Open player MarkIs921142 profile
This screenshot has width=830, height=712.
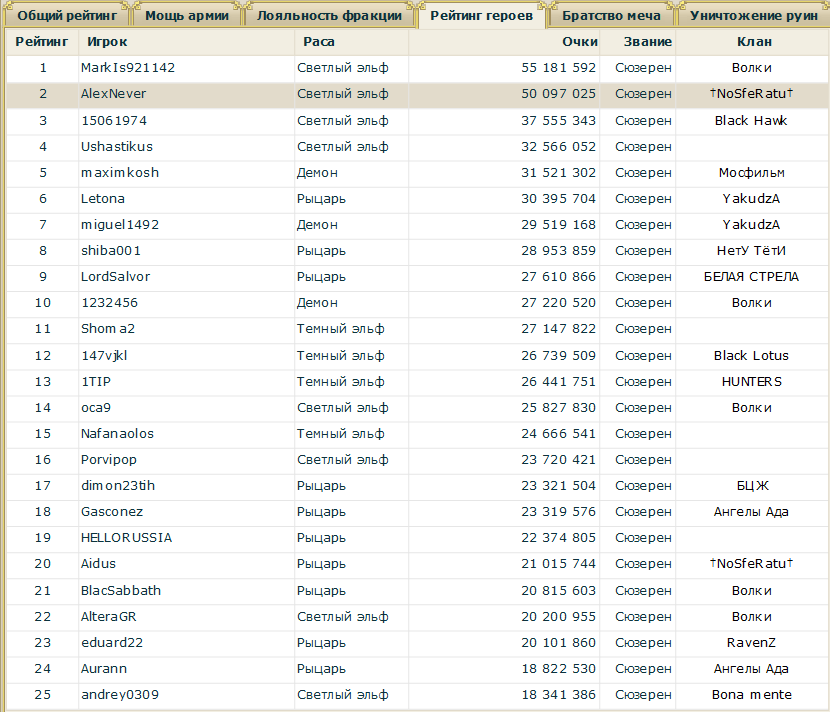[128, 68]
